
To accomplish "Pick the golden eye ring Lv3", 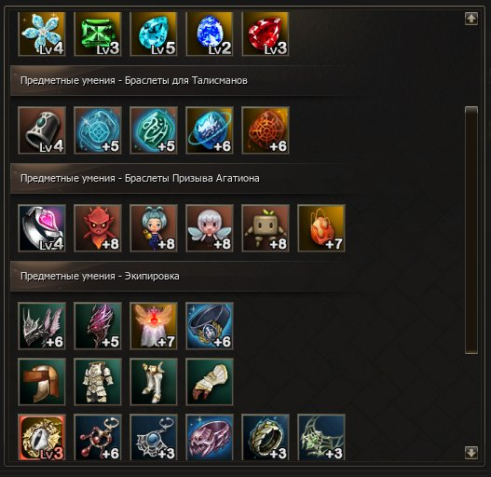I will pos(42,438).
